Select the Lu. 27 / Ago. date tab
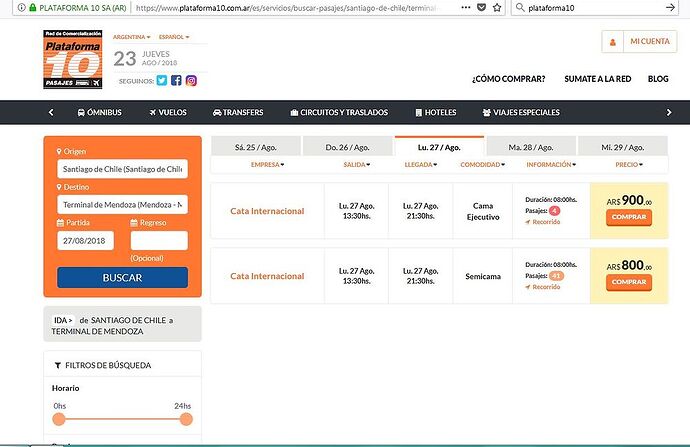 coord(439,147)
